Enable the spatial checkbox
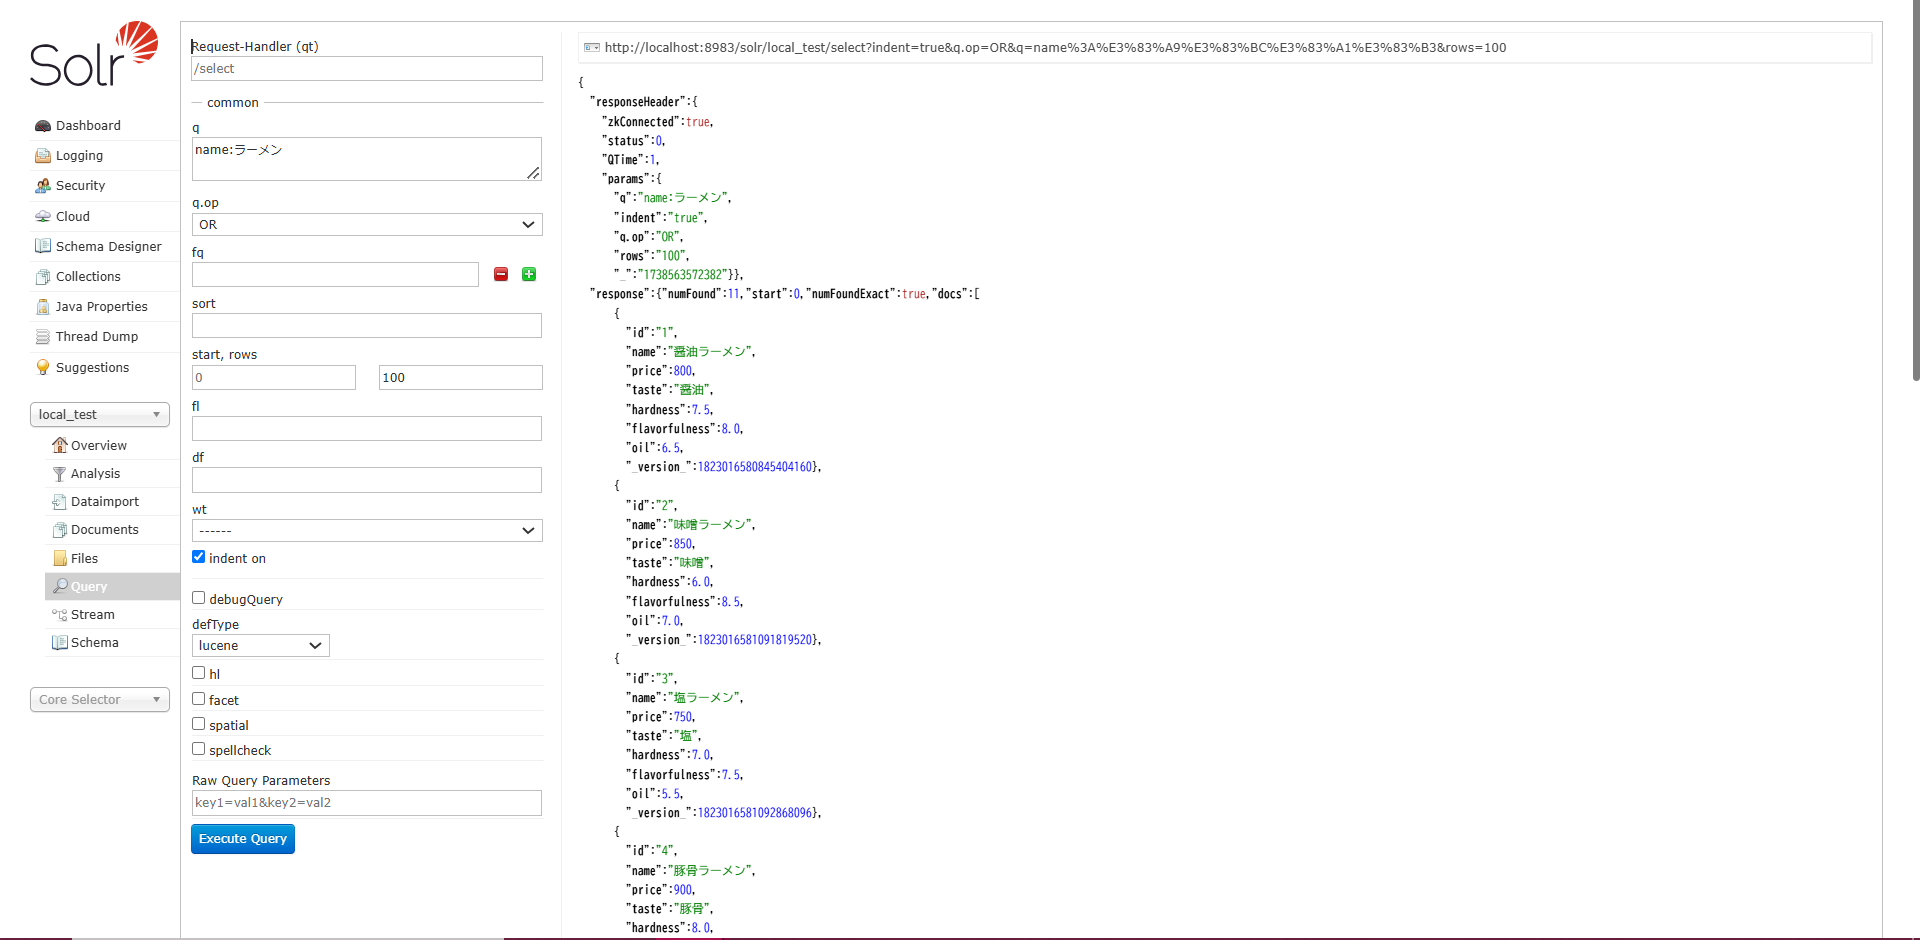Viewport: 1920px width, 940px height. click(x=199, y=724)
